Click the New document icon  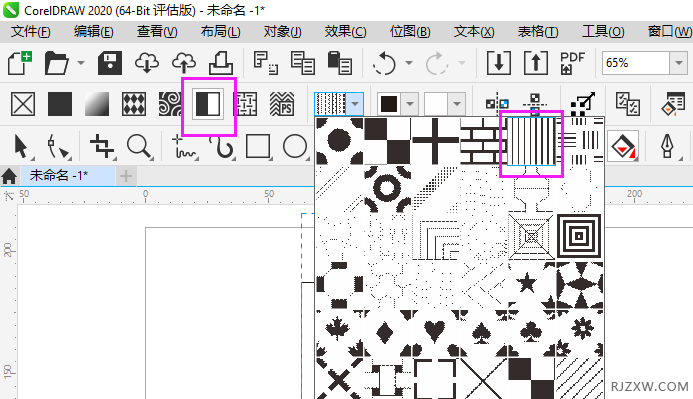pos(20,62)
